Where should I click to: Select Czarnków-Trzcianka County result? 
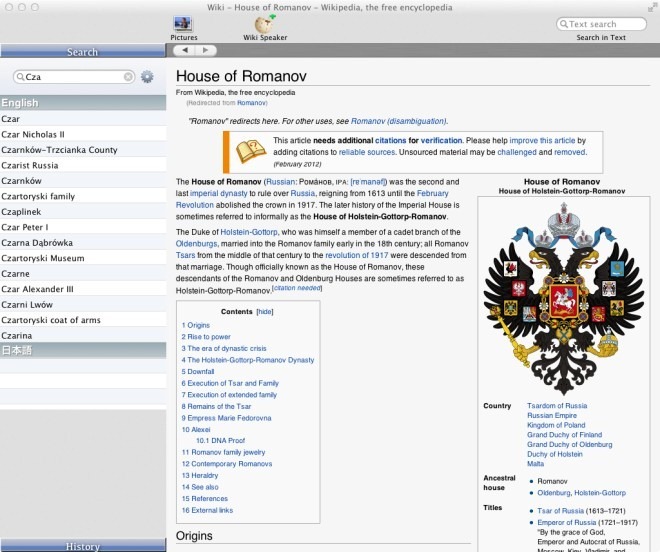click(x=83, y=150)
